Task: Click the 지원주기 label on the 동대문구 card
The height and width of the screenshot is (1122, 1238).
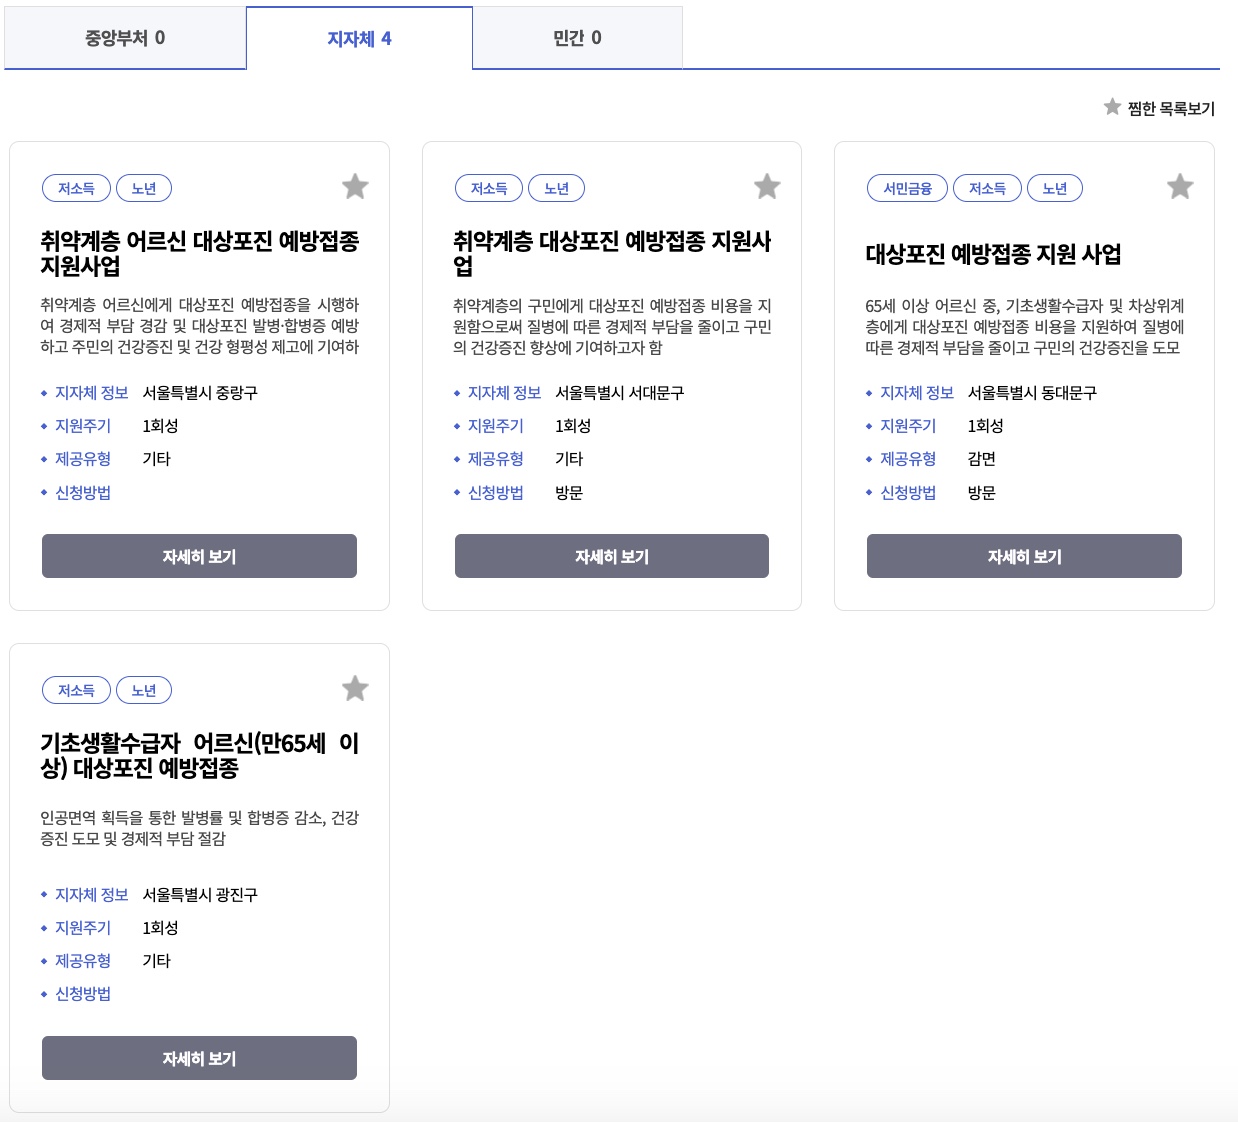Action: tap(908, 425)
